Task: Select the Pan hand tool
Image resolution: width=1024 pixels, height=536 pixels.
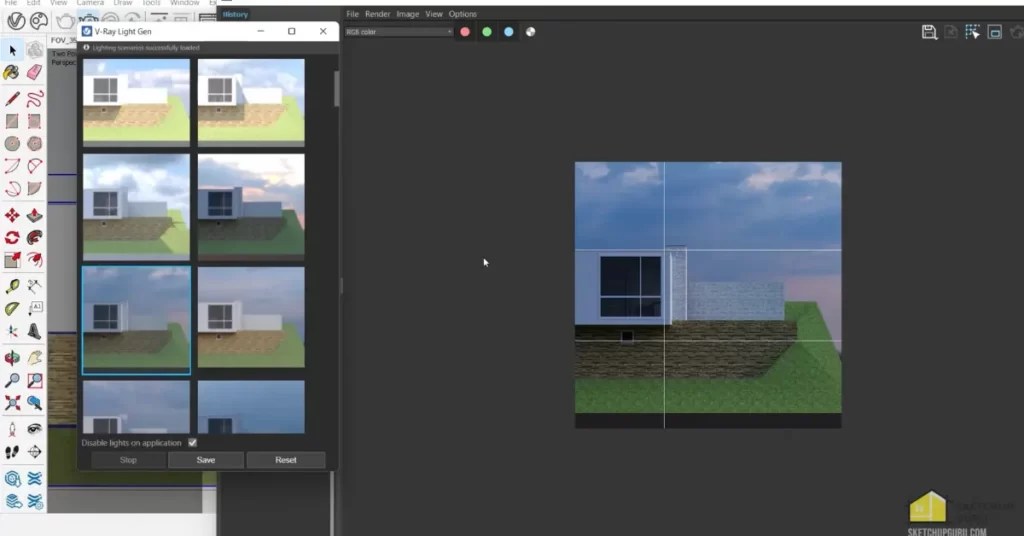Action: coord(35,358)
